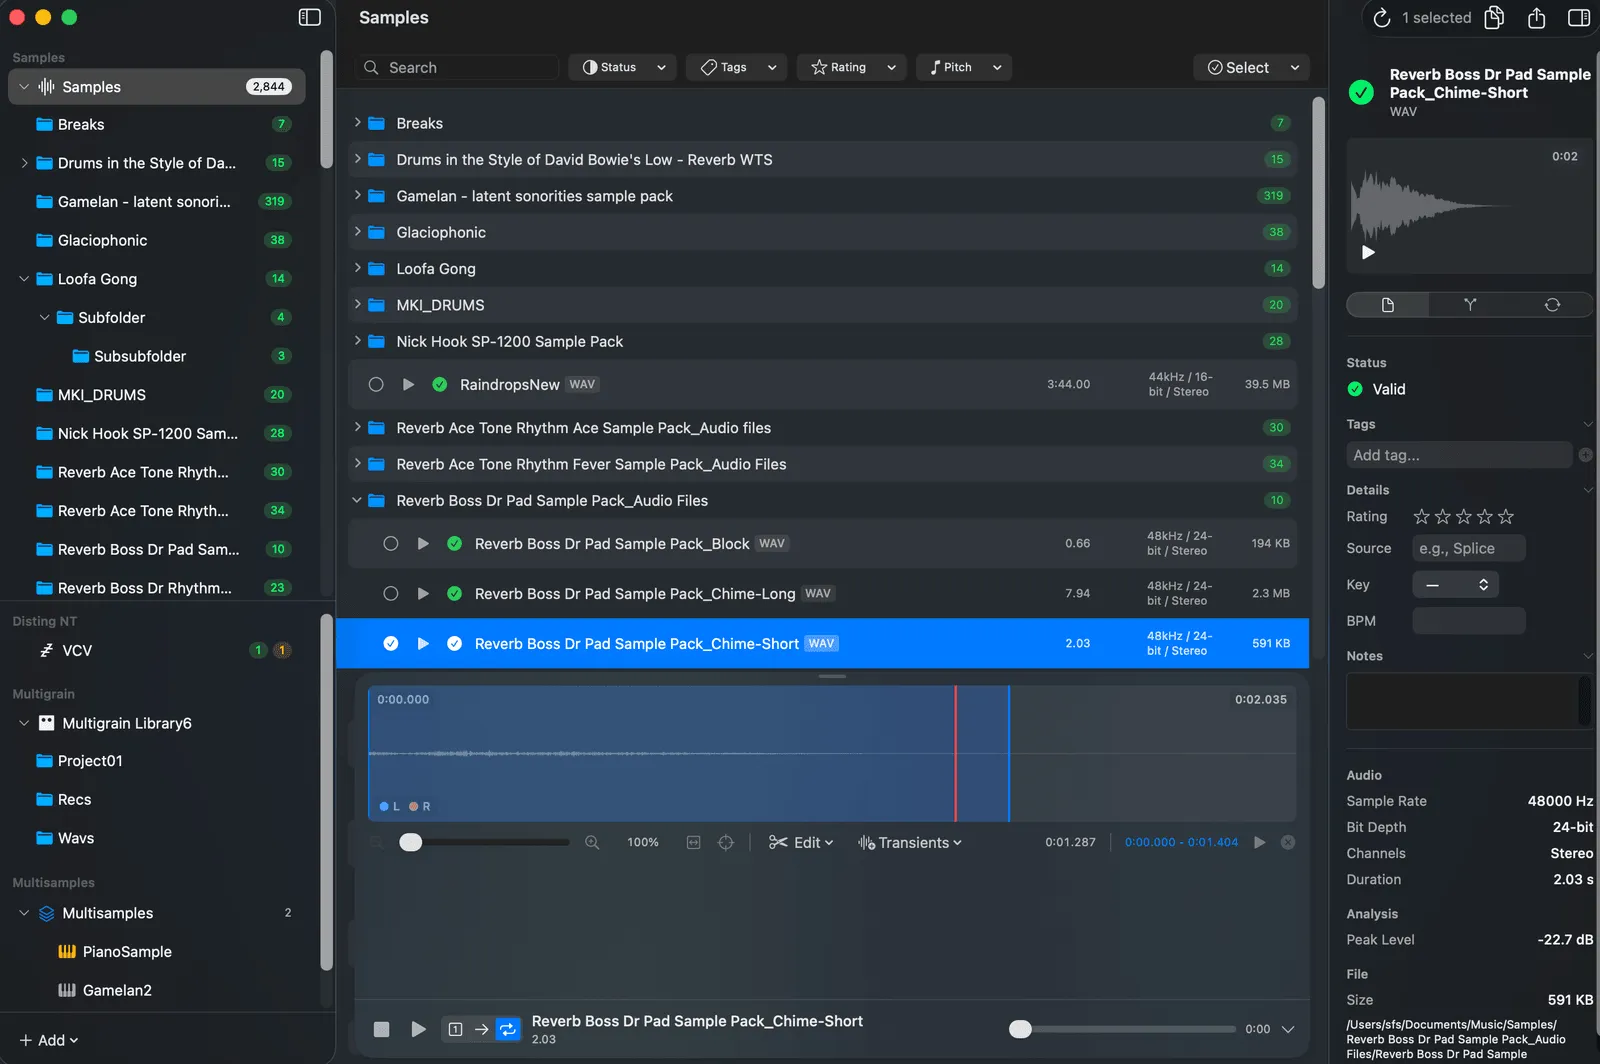This screenshot has width=1600, height=1064.
Task: Click the fit-to-width waveform icon
Action: [x=694, y=843]
